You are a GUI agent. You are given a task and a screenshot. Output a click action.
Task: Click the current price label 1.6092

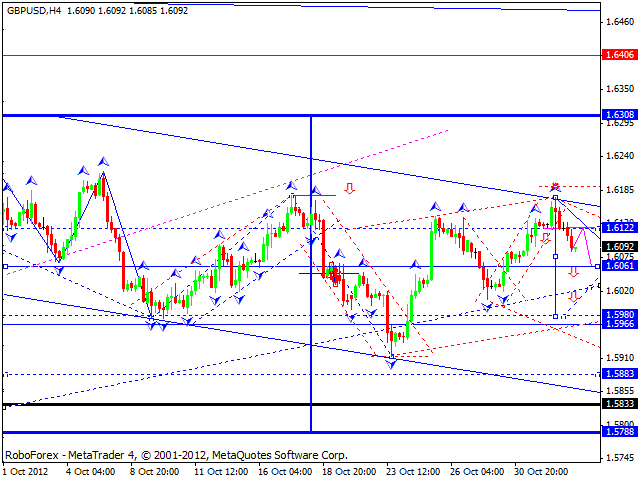coord(620,246)
